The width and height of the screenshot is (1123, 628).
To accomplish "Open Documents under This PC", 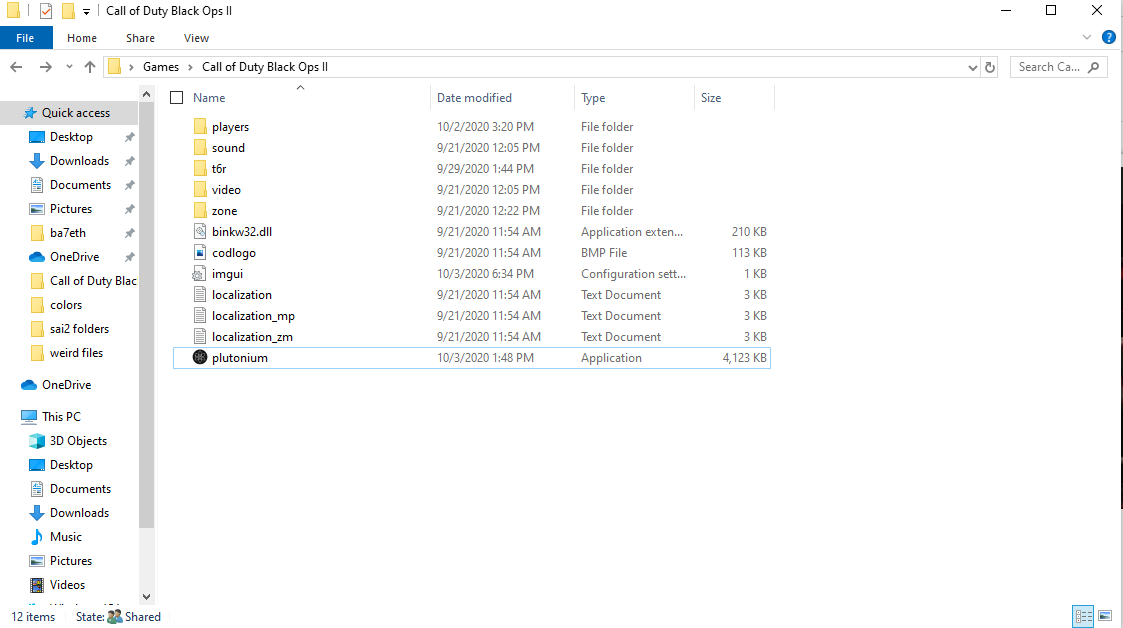I will [69, 489].
